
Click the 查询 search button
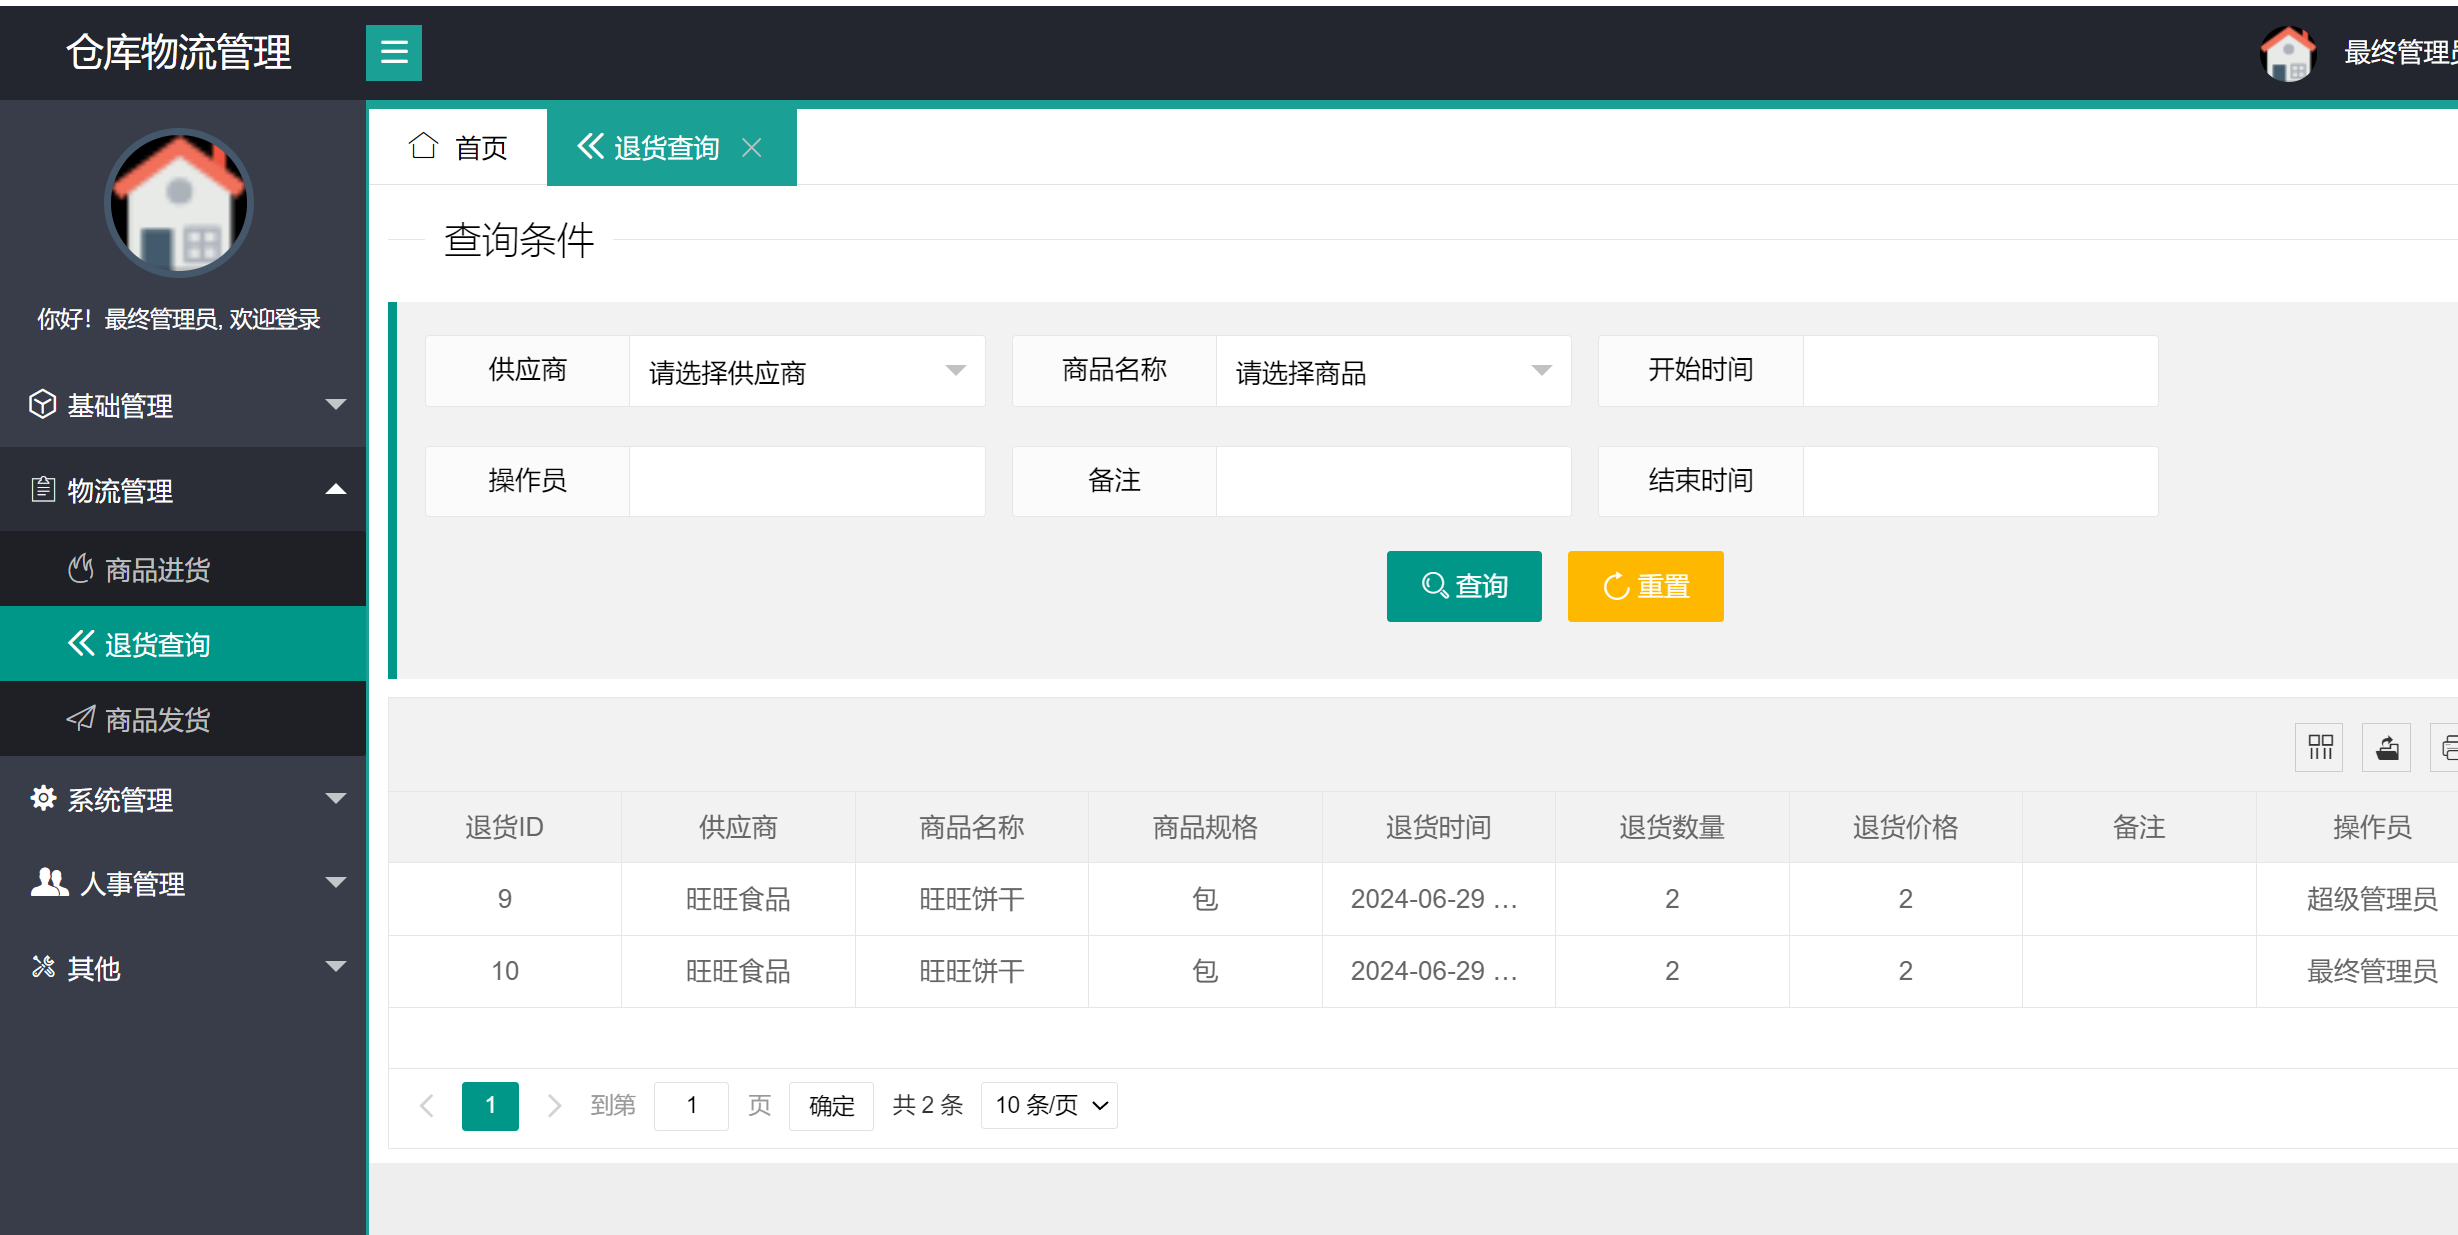tap(1464, 586)
